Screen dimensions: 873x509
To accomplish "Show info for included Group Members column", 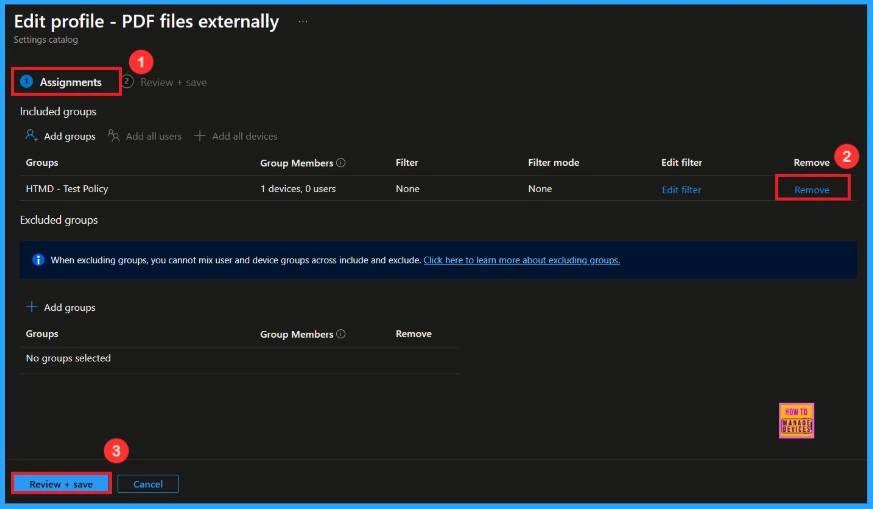I will coord(341,163).
